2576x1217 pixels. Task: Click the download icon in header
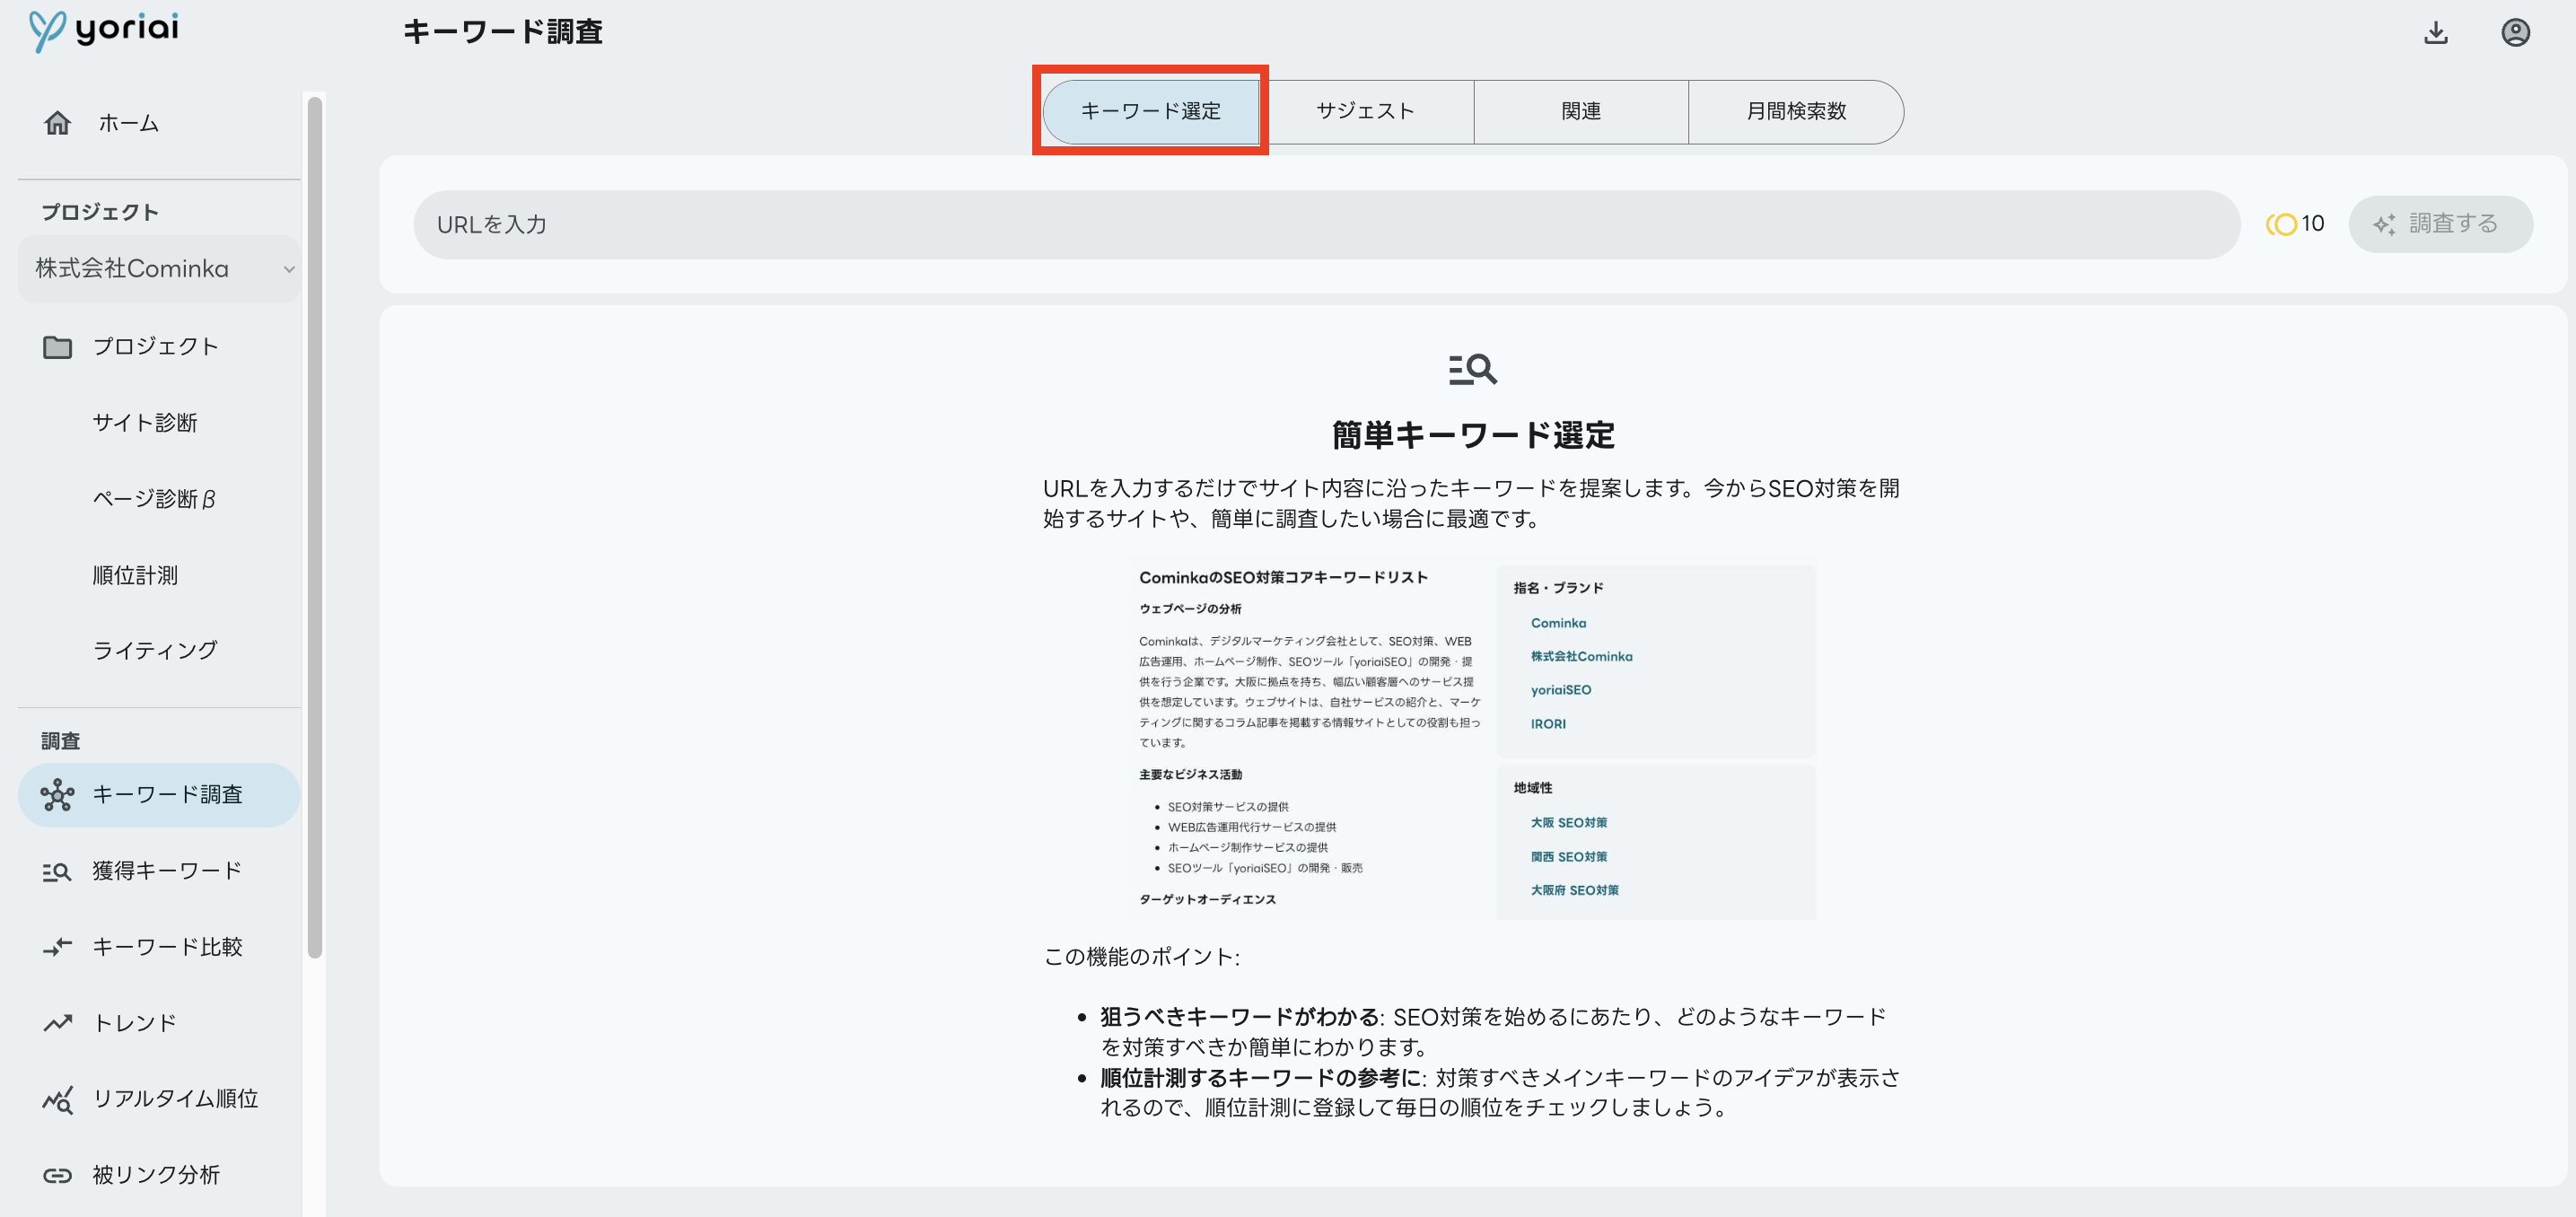2436,33
